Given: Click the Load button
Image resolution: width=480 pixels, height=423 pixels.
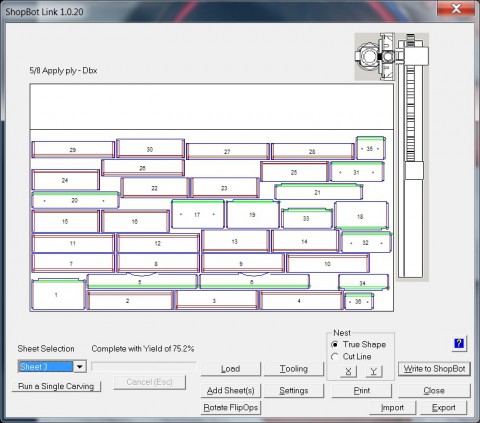Looking at the screenshot, I should click(230, 369).
